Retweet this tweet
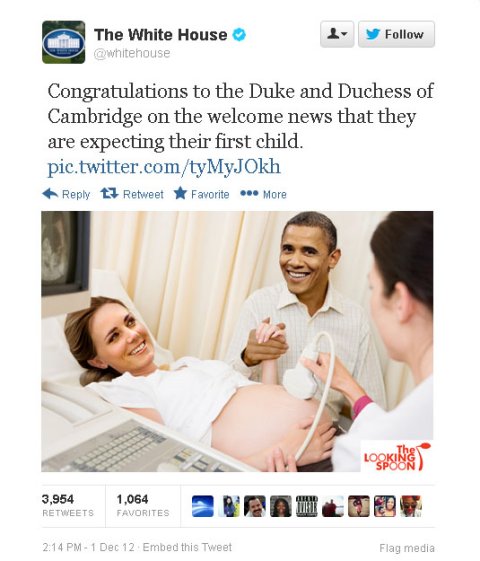This screenshot has height=561, width=480. tap(132, 194)
